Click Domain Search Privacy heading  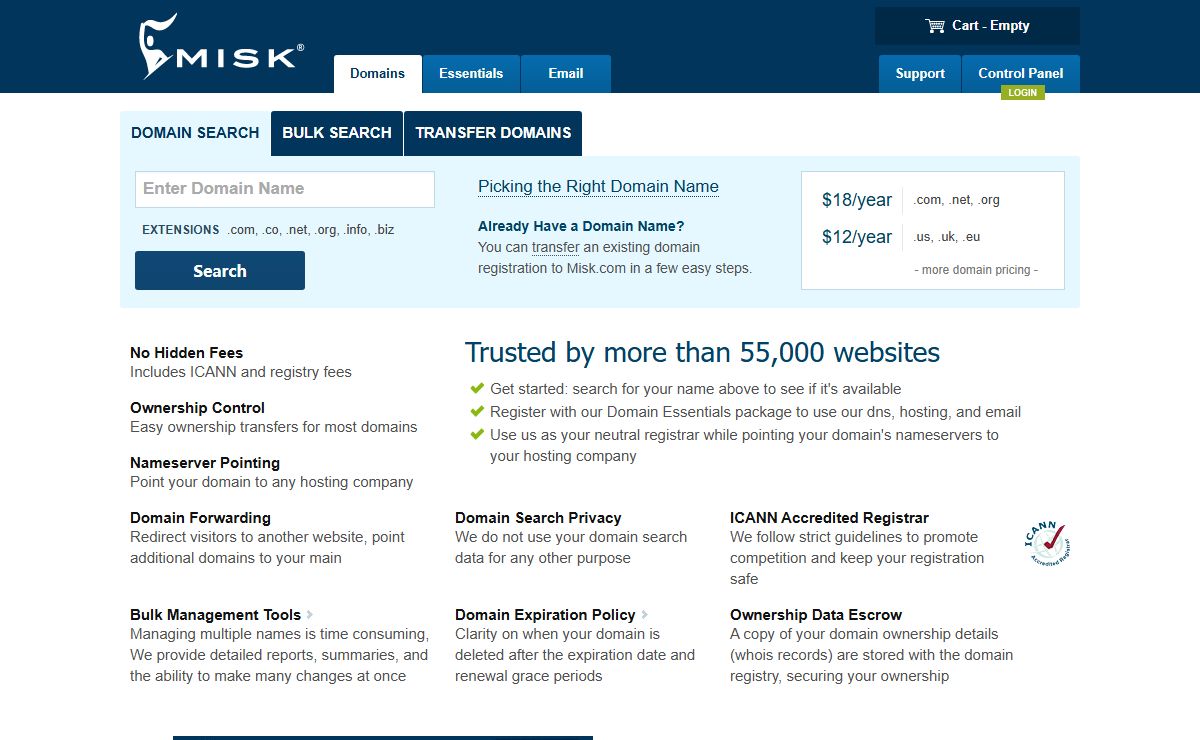(x=538, y=518)
